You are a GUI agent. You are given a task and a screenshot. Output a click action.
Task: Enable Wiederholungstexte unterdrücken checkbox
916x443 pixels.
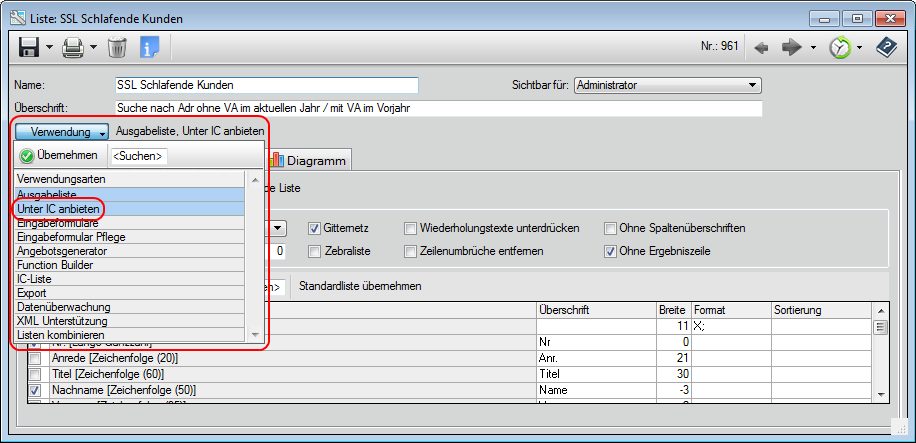pyautogui.click(x=411, y=229)
